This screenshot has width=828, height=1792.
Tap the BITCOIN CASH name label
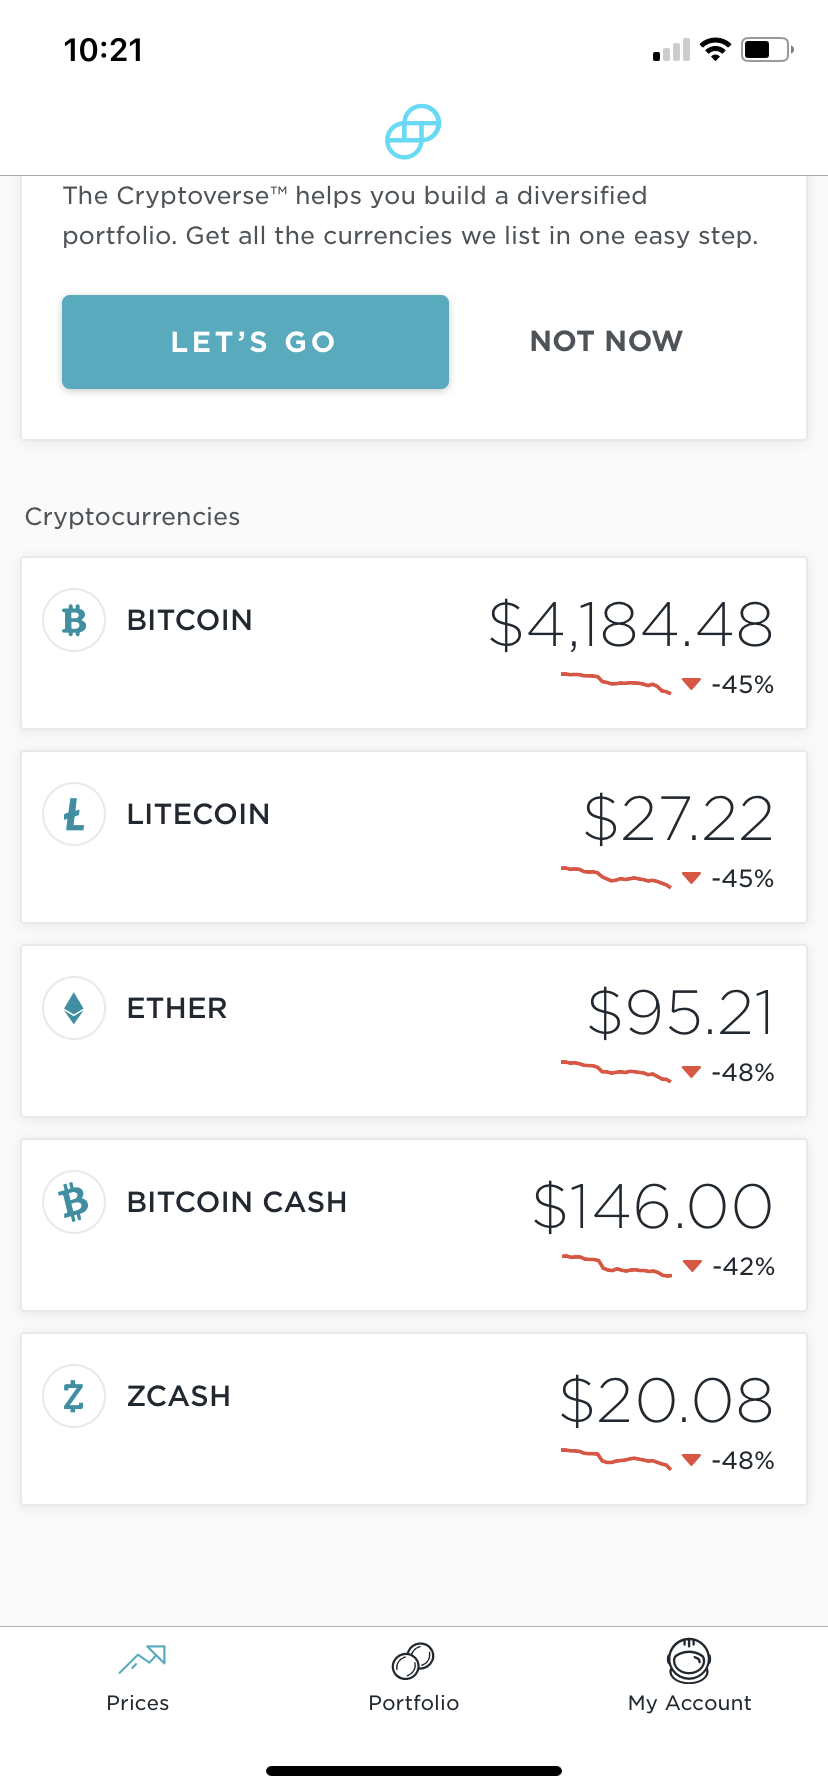237,1202
